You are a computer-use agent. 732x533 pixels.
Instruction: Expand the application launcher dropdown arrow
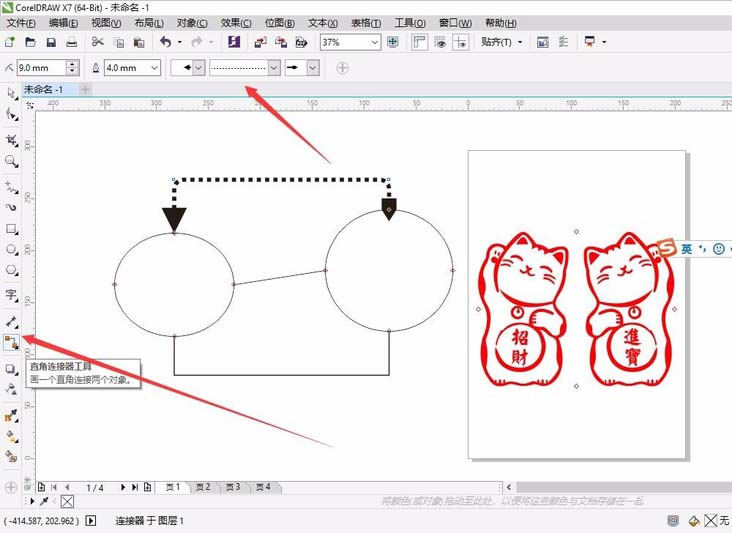[604, 42]
